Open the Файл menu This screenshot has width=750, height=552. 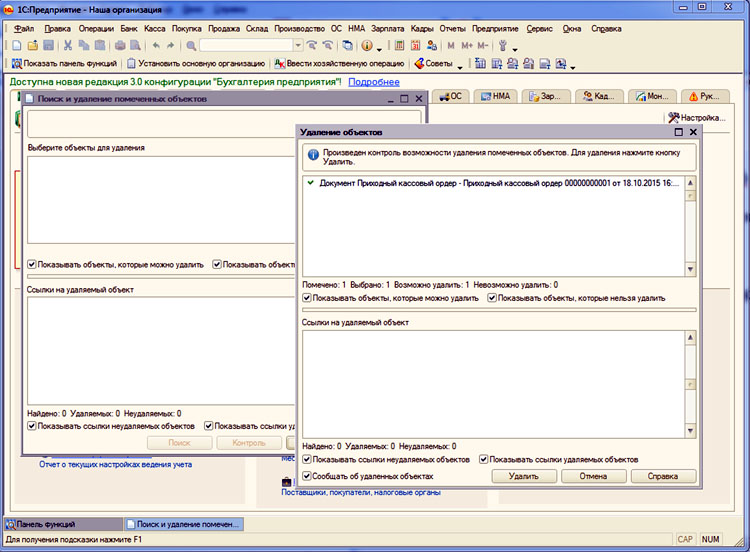24,29
